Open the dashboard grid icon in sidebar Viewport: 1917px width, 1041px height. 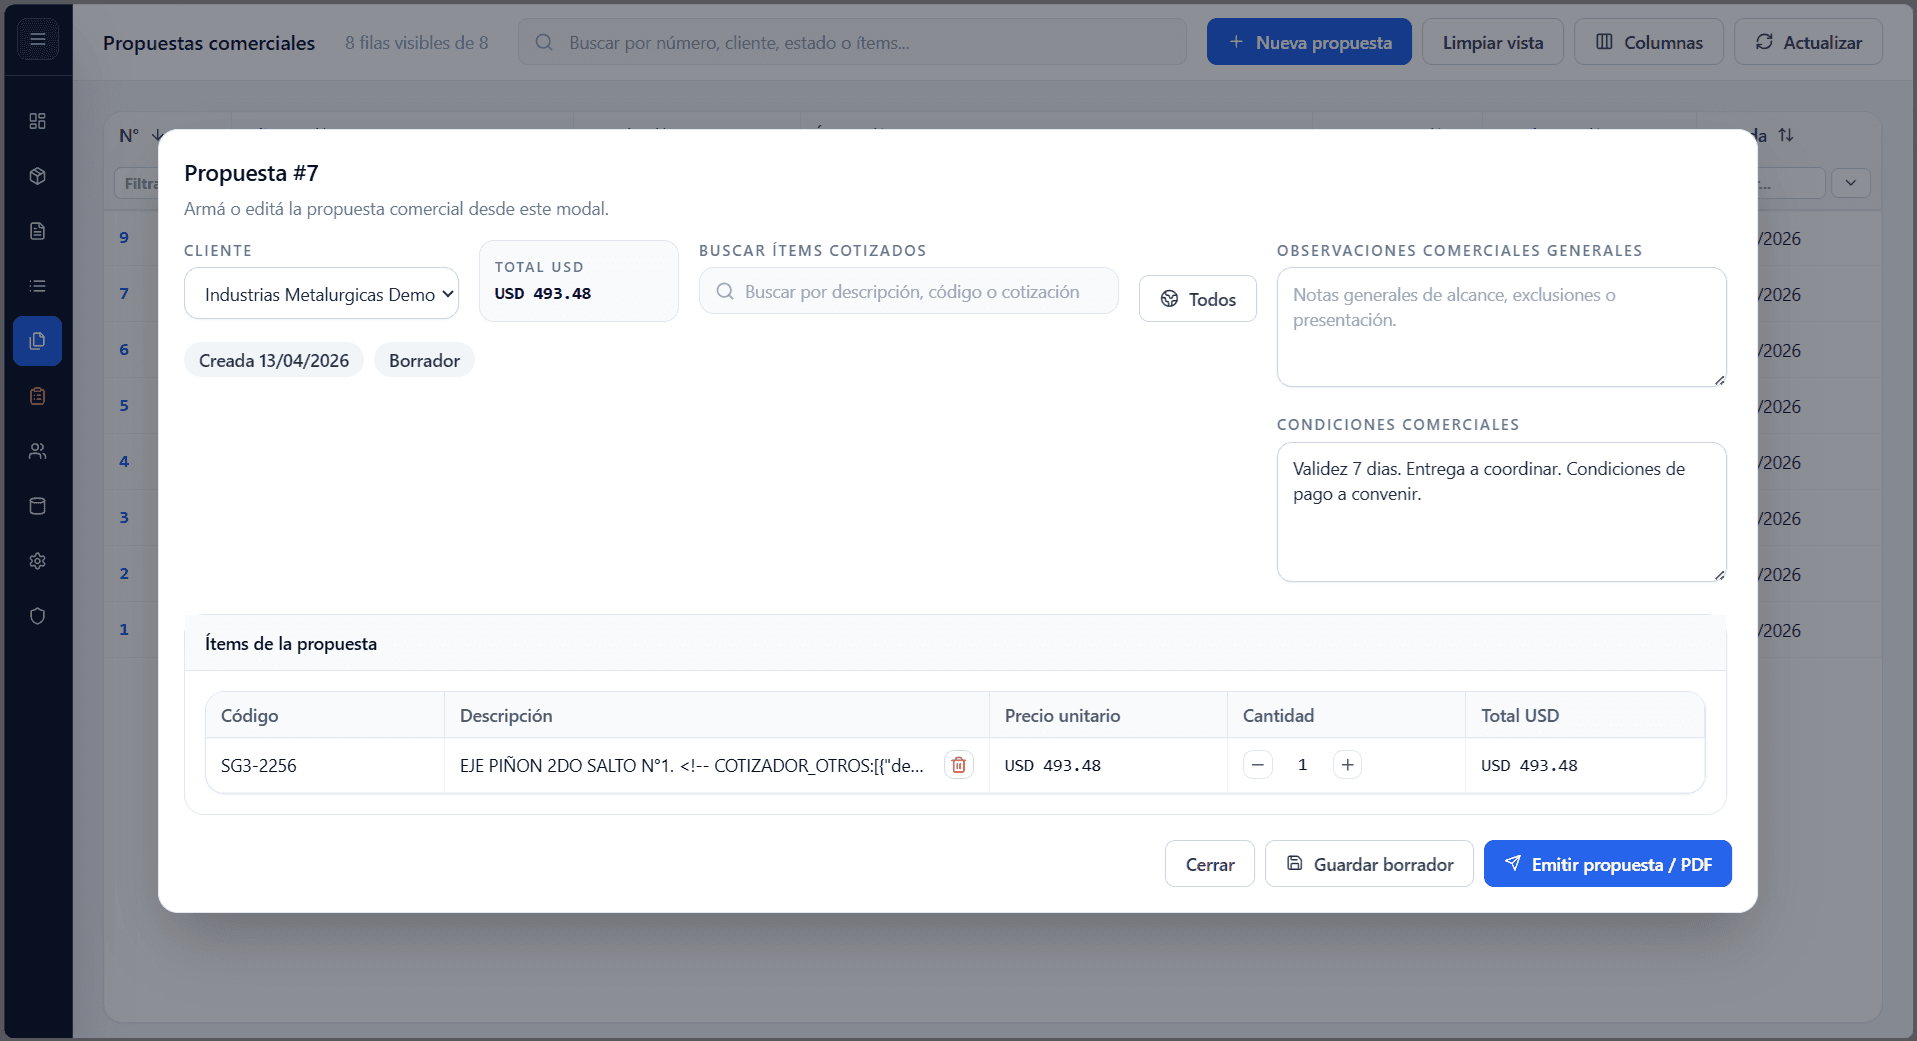(38, 121)
